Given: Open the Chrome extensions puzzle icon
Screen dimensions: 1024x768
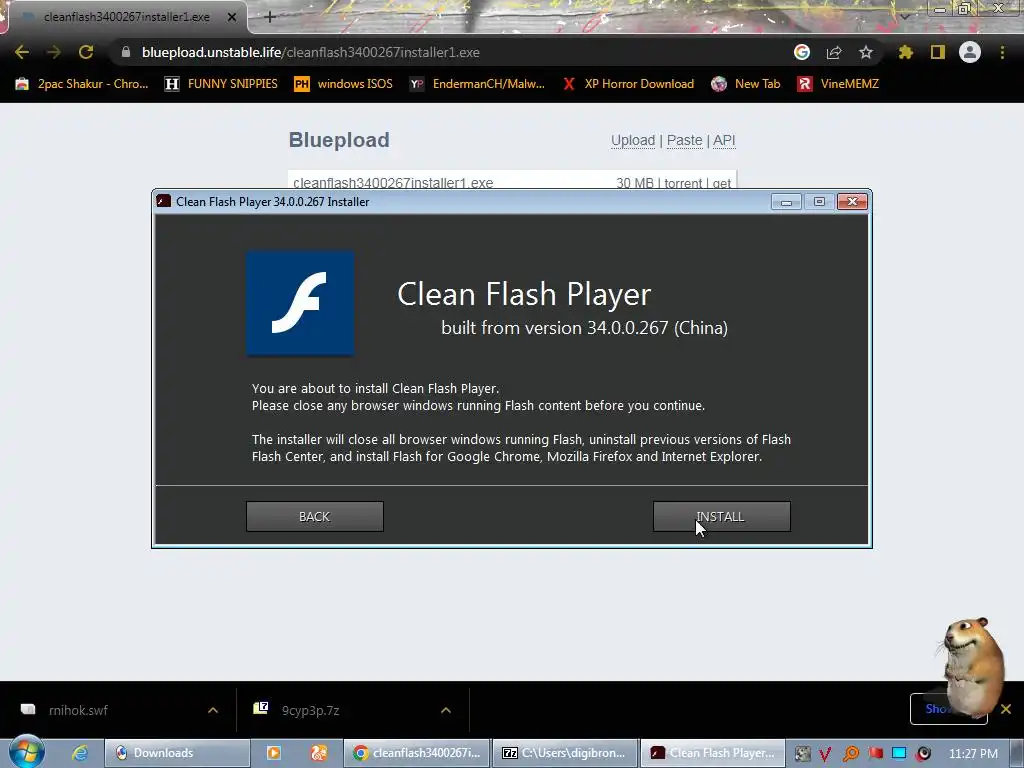Looking at the screenshot, I should pyautogui.click(x=906, y=52).
